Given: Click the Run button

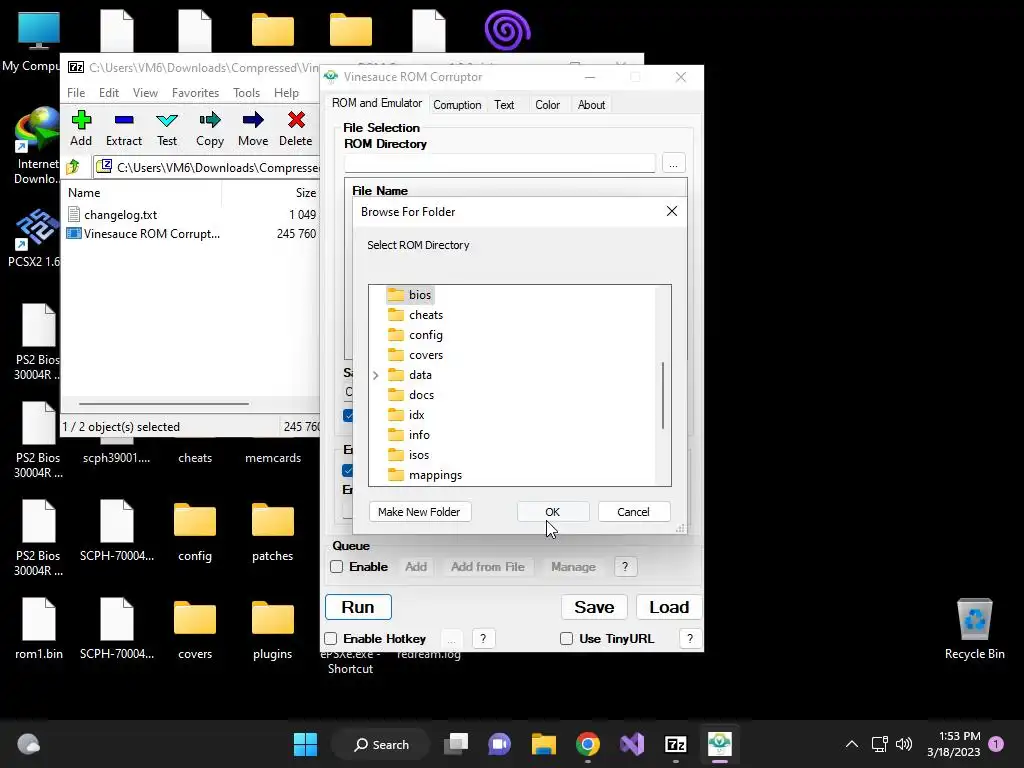Looking at the screenshot, I should click(358, 607).
